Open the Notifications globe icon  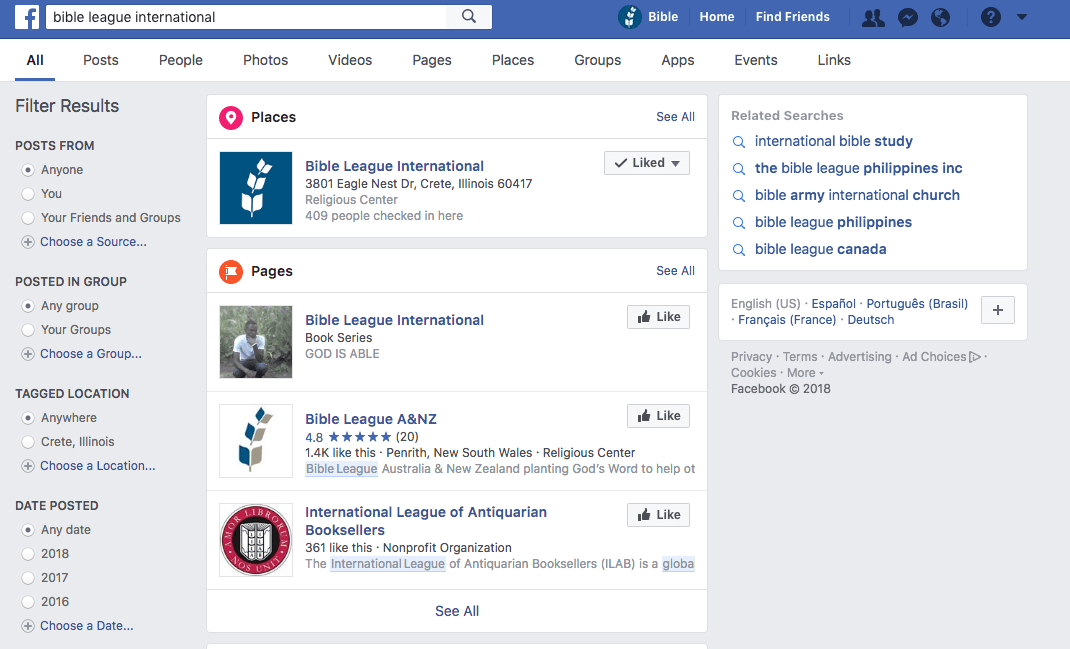click(x=940, y=17)
